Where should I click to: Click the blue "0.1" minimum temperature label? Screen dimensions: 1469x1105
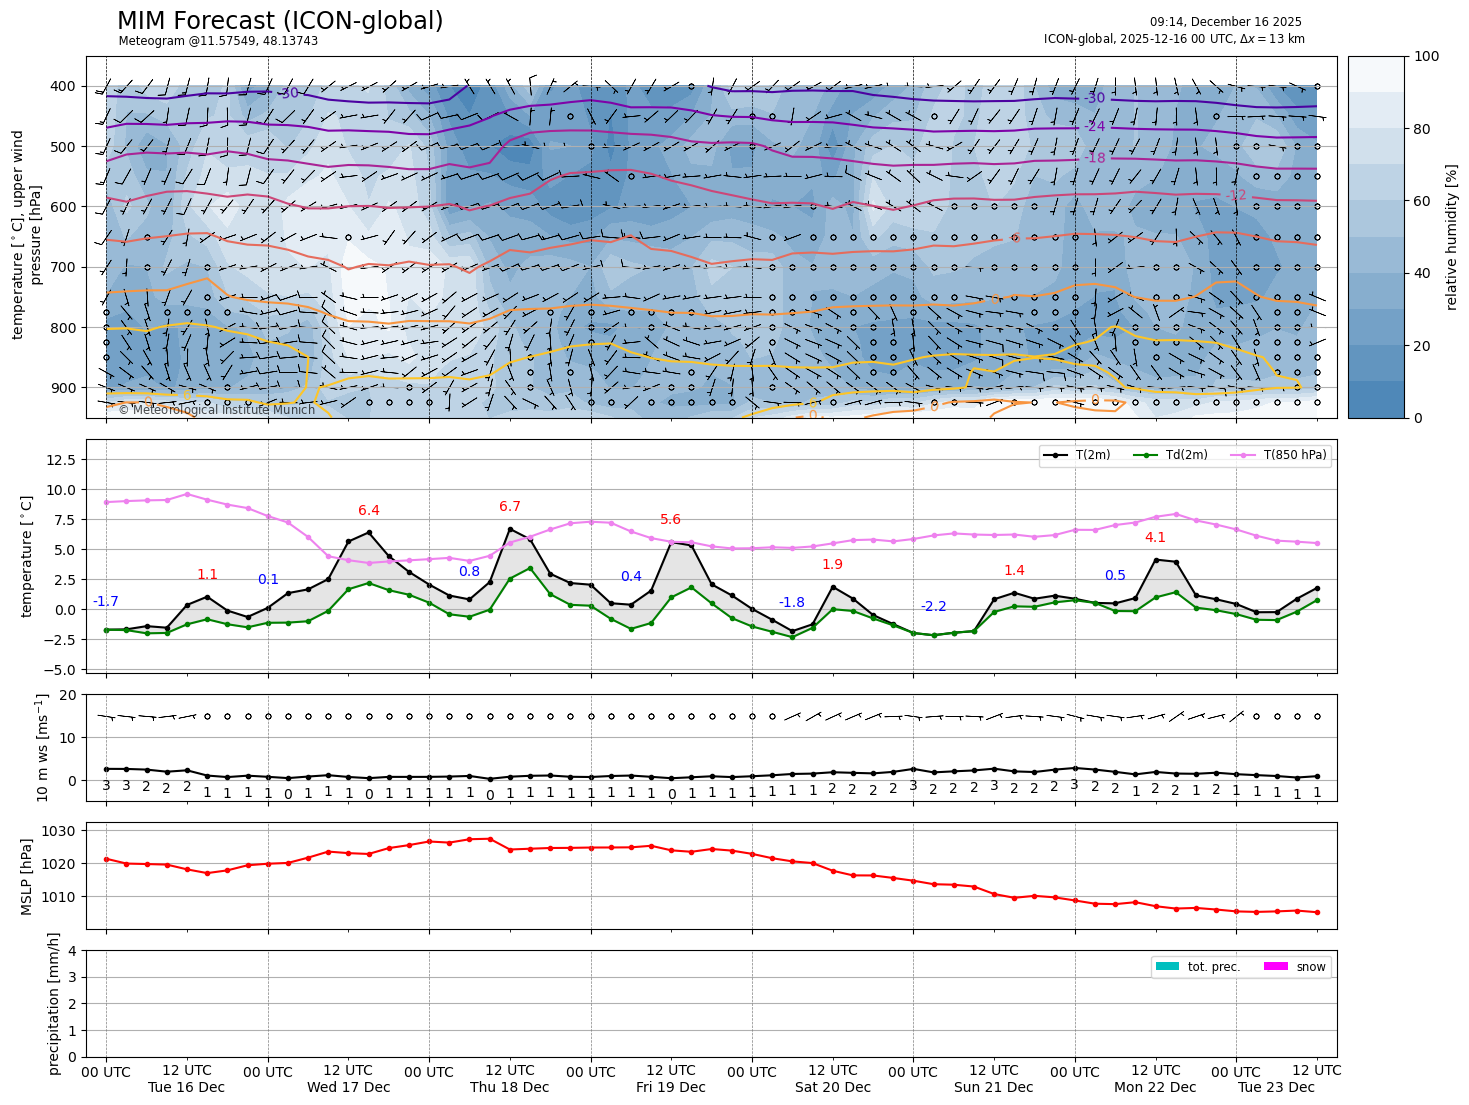pyautogui.click(x=268, y=580)
